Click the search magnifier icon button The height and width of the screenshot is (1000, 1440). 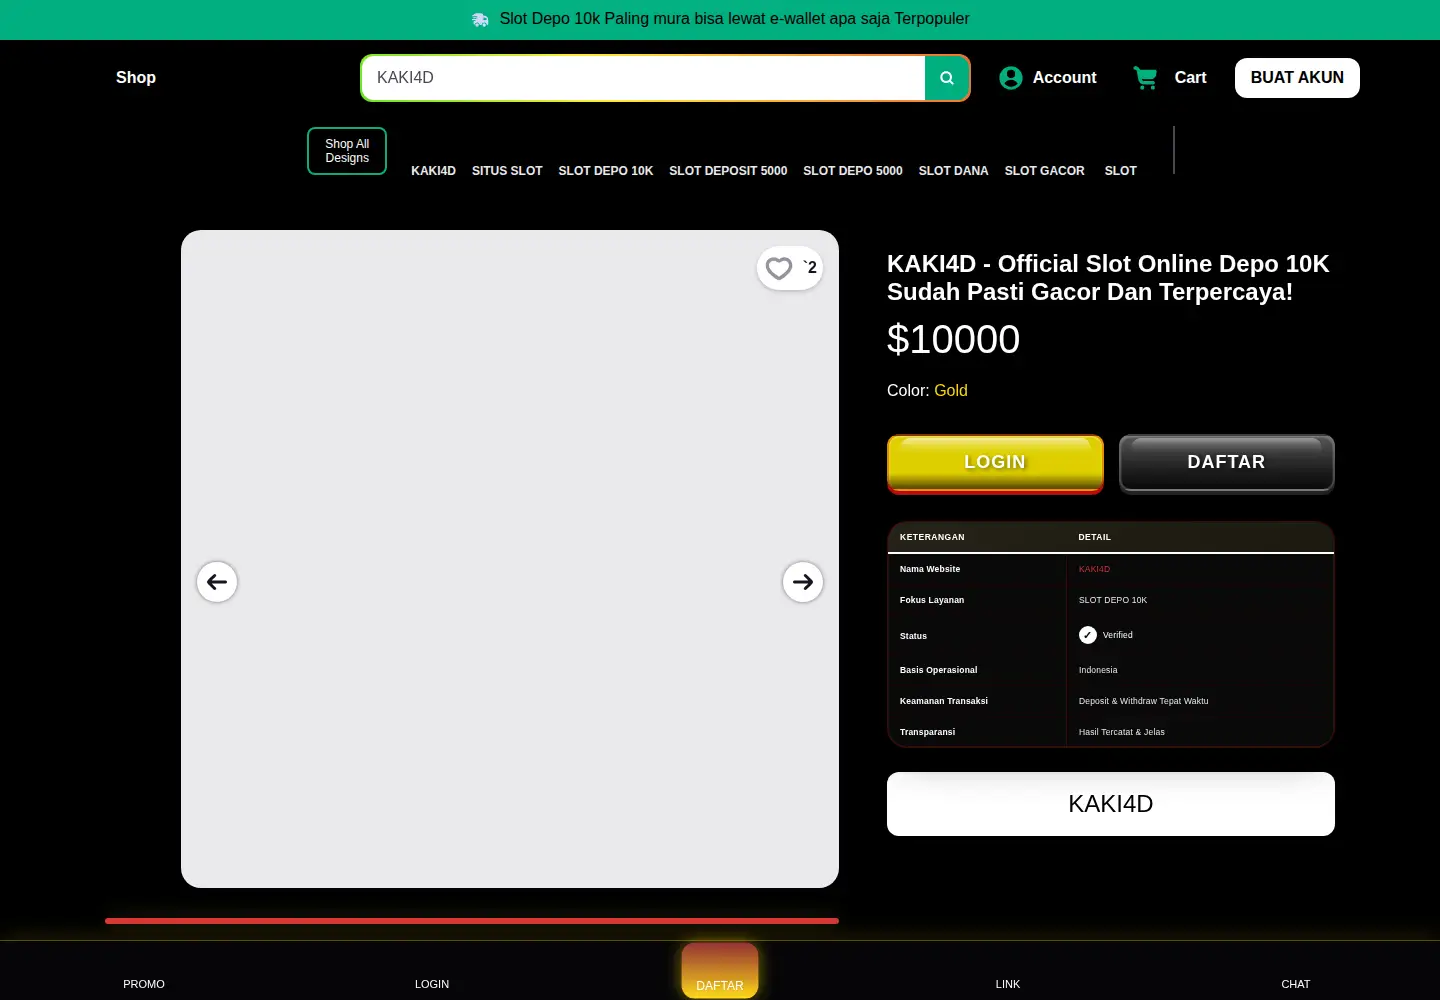click(947, 78)
